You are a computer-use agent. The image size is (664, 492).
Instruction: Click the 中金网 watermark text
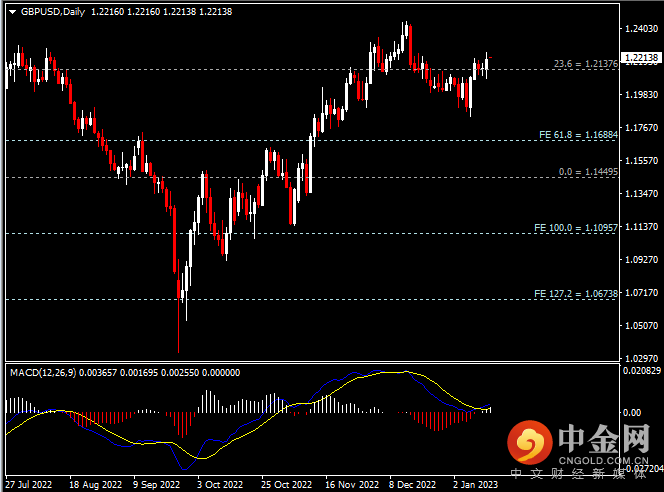(605, 438)
